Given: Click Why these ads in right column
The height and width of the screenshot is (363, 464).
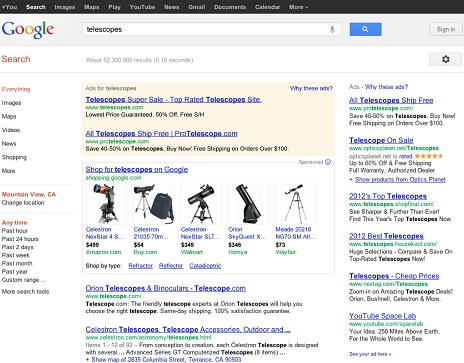Looking at the screenshot, I should click(386, 87).
